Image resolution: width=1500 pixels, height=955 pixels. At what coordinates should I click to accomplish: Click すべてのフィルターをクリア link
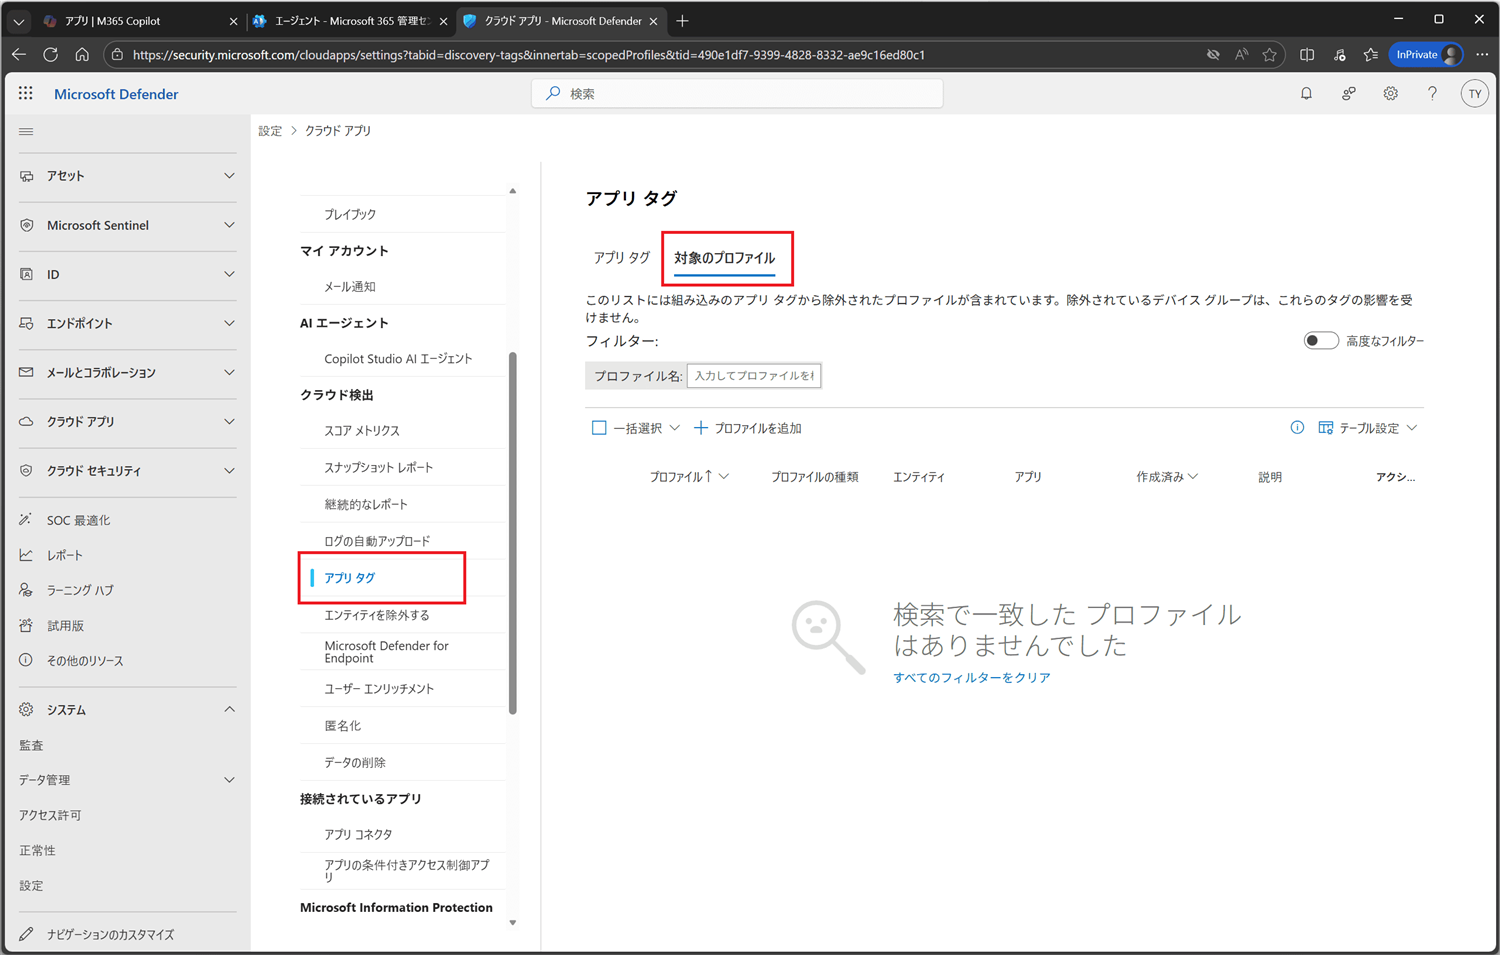point(971,678)
